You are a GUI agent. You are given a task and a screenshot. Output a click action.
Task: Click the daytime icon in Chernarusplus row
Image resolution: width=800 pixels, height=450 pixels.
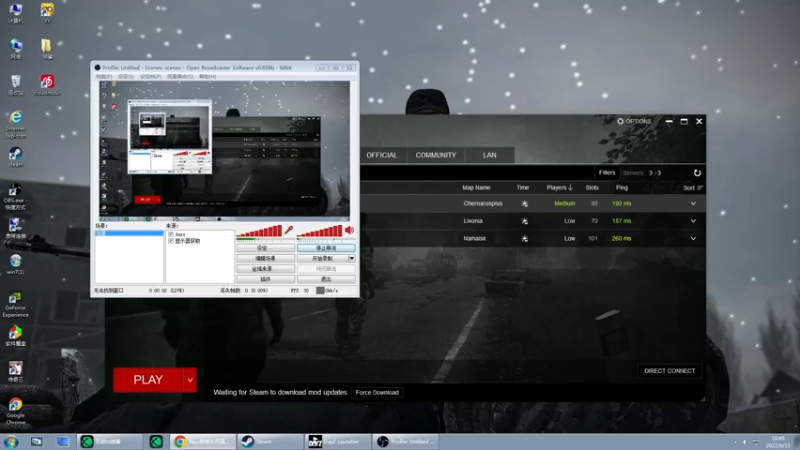524,204
